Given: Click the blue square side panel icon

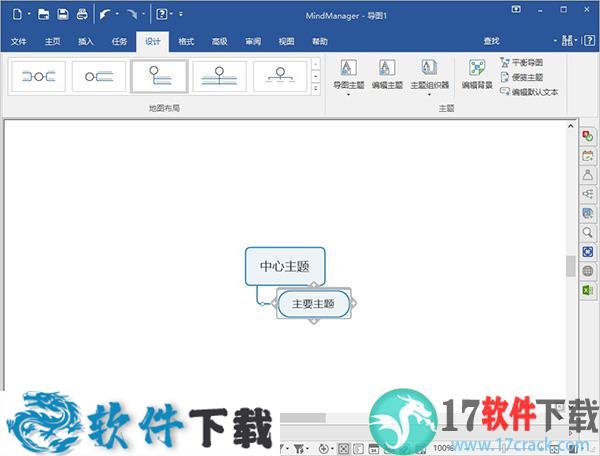Looking at the screenshot, I should 587,252.
